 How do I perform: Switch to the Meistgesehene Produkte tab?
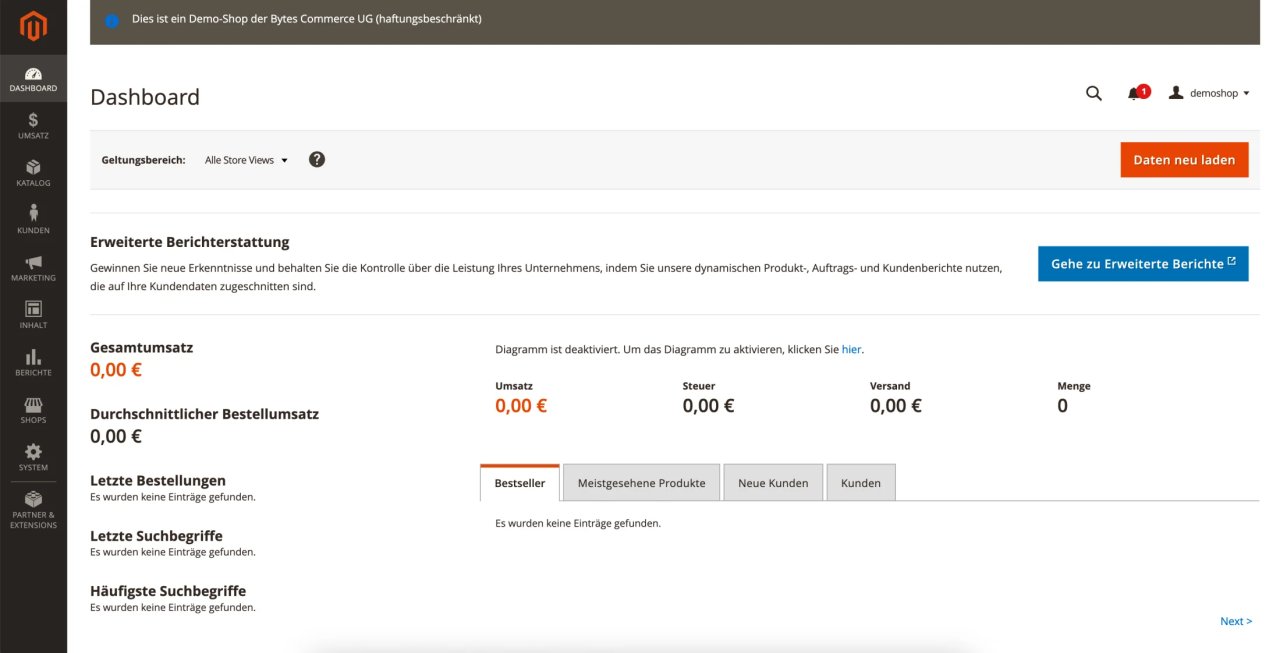641,482
